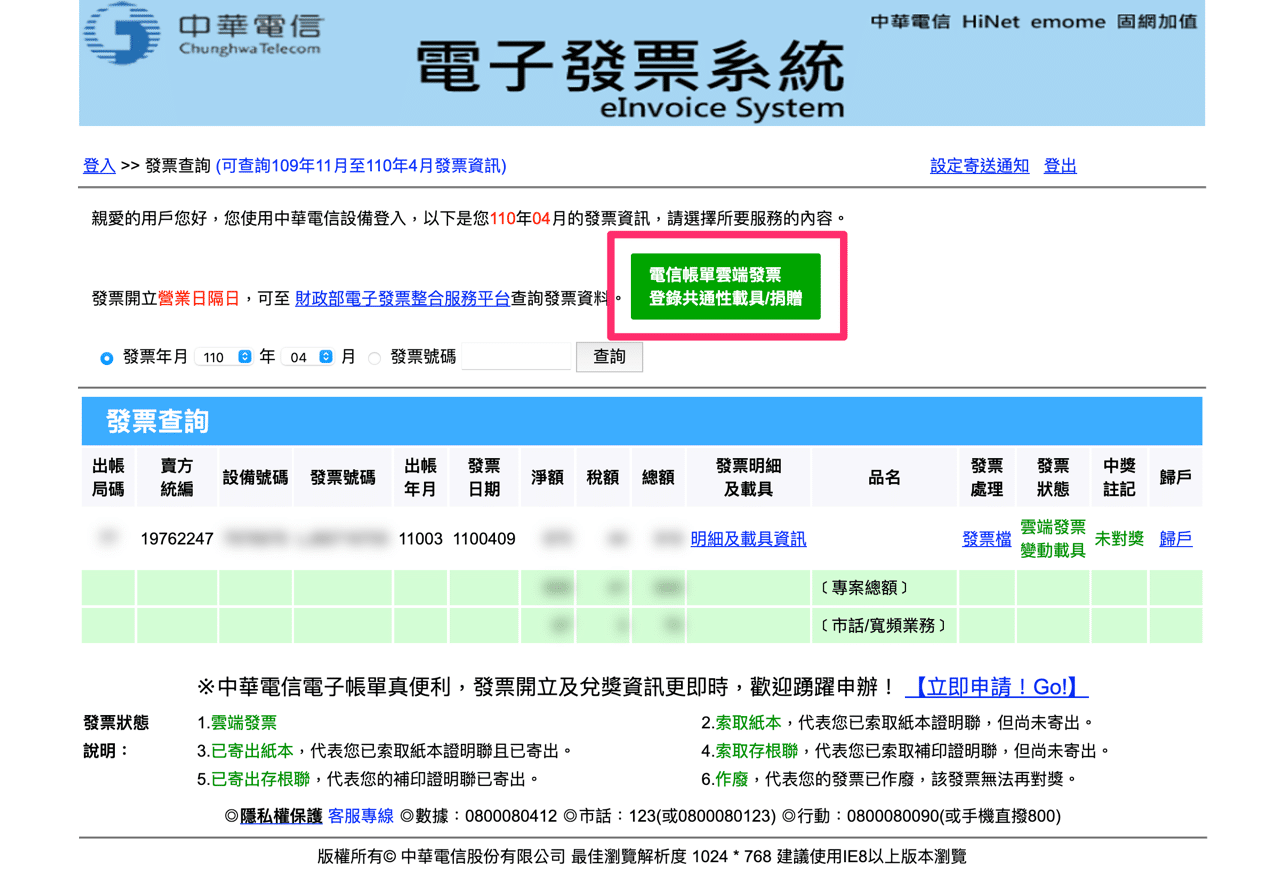This screenshot has height=896, width=1280.
Task: Click the 登入 breadcrumb link
Action: pos(99,166)
